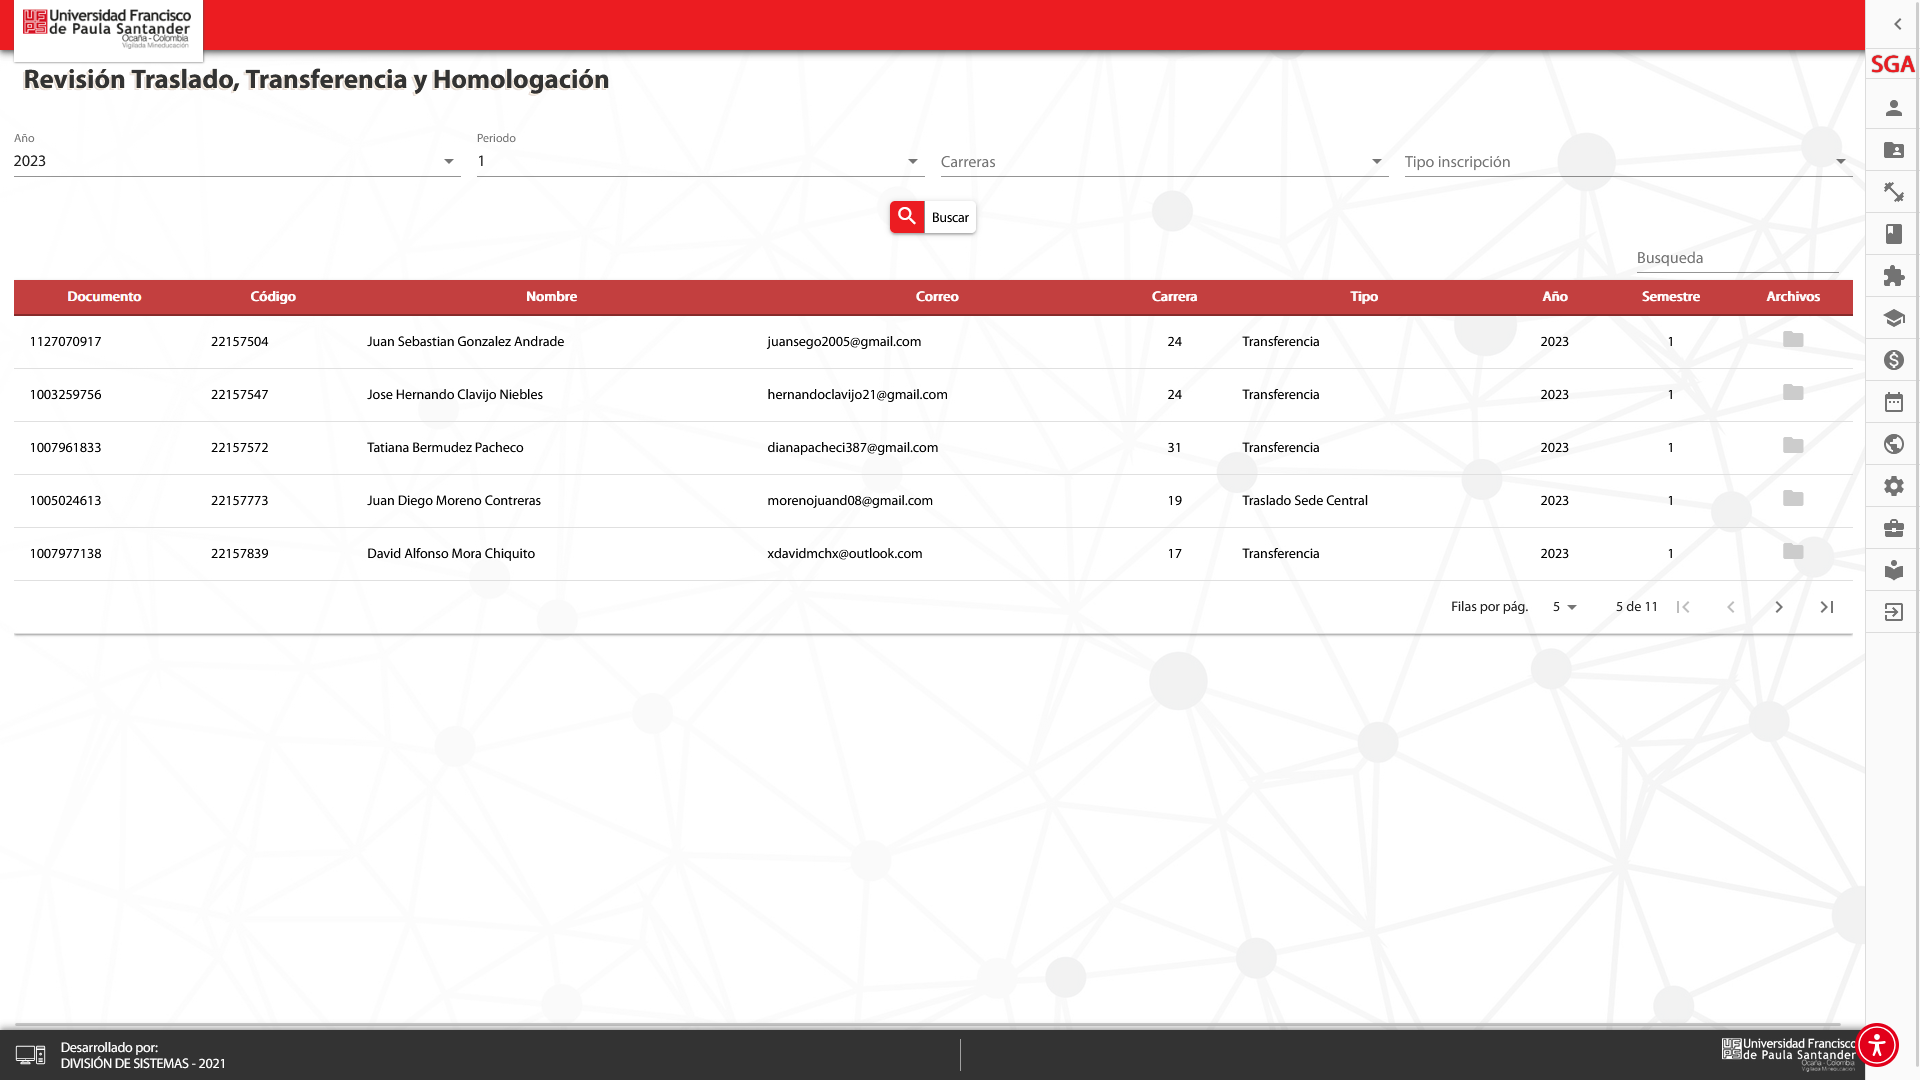The width and height of the screenshot is (1920, 1080).
Task: Click the logout arrow sidebar icon
Action: pyautogui.click(x=1893, y=612)
